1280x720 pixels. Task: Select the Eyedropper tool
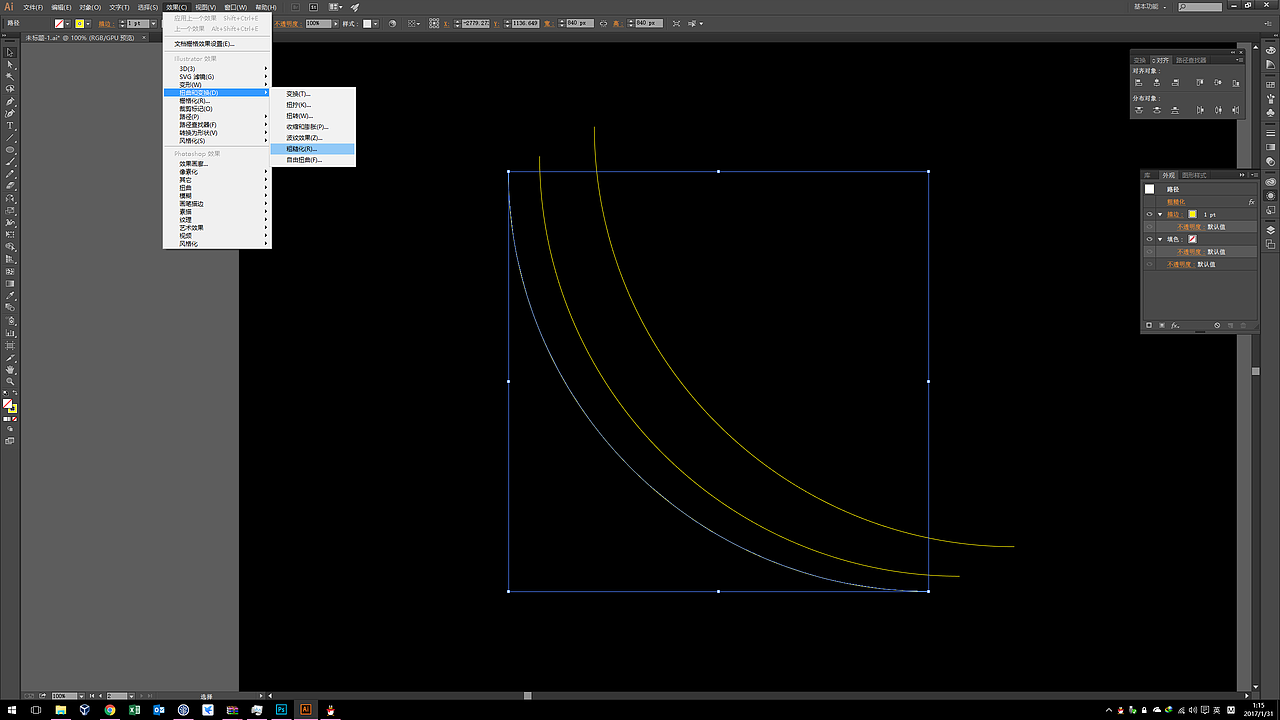10,295
